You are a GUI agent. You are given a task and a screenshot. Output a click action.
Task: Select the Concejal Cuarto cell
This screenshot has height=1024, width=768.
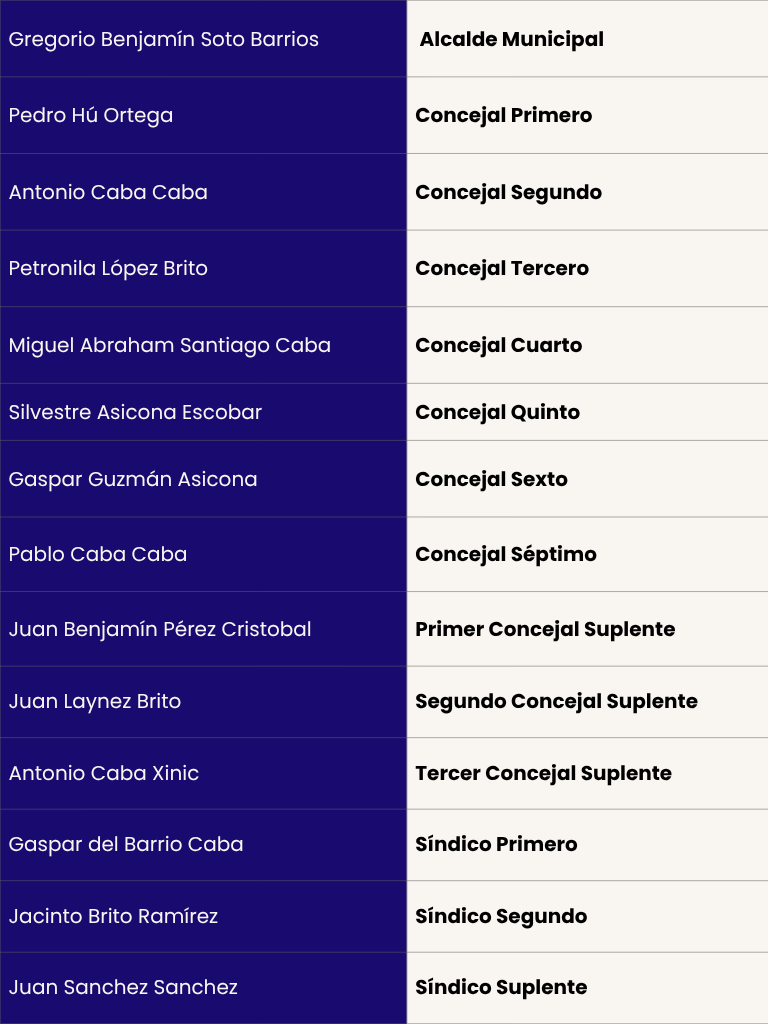[x=499, y=346]
